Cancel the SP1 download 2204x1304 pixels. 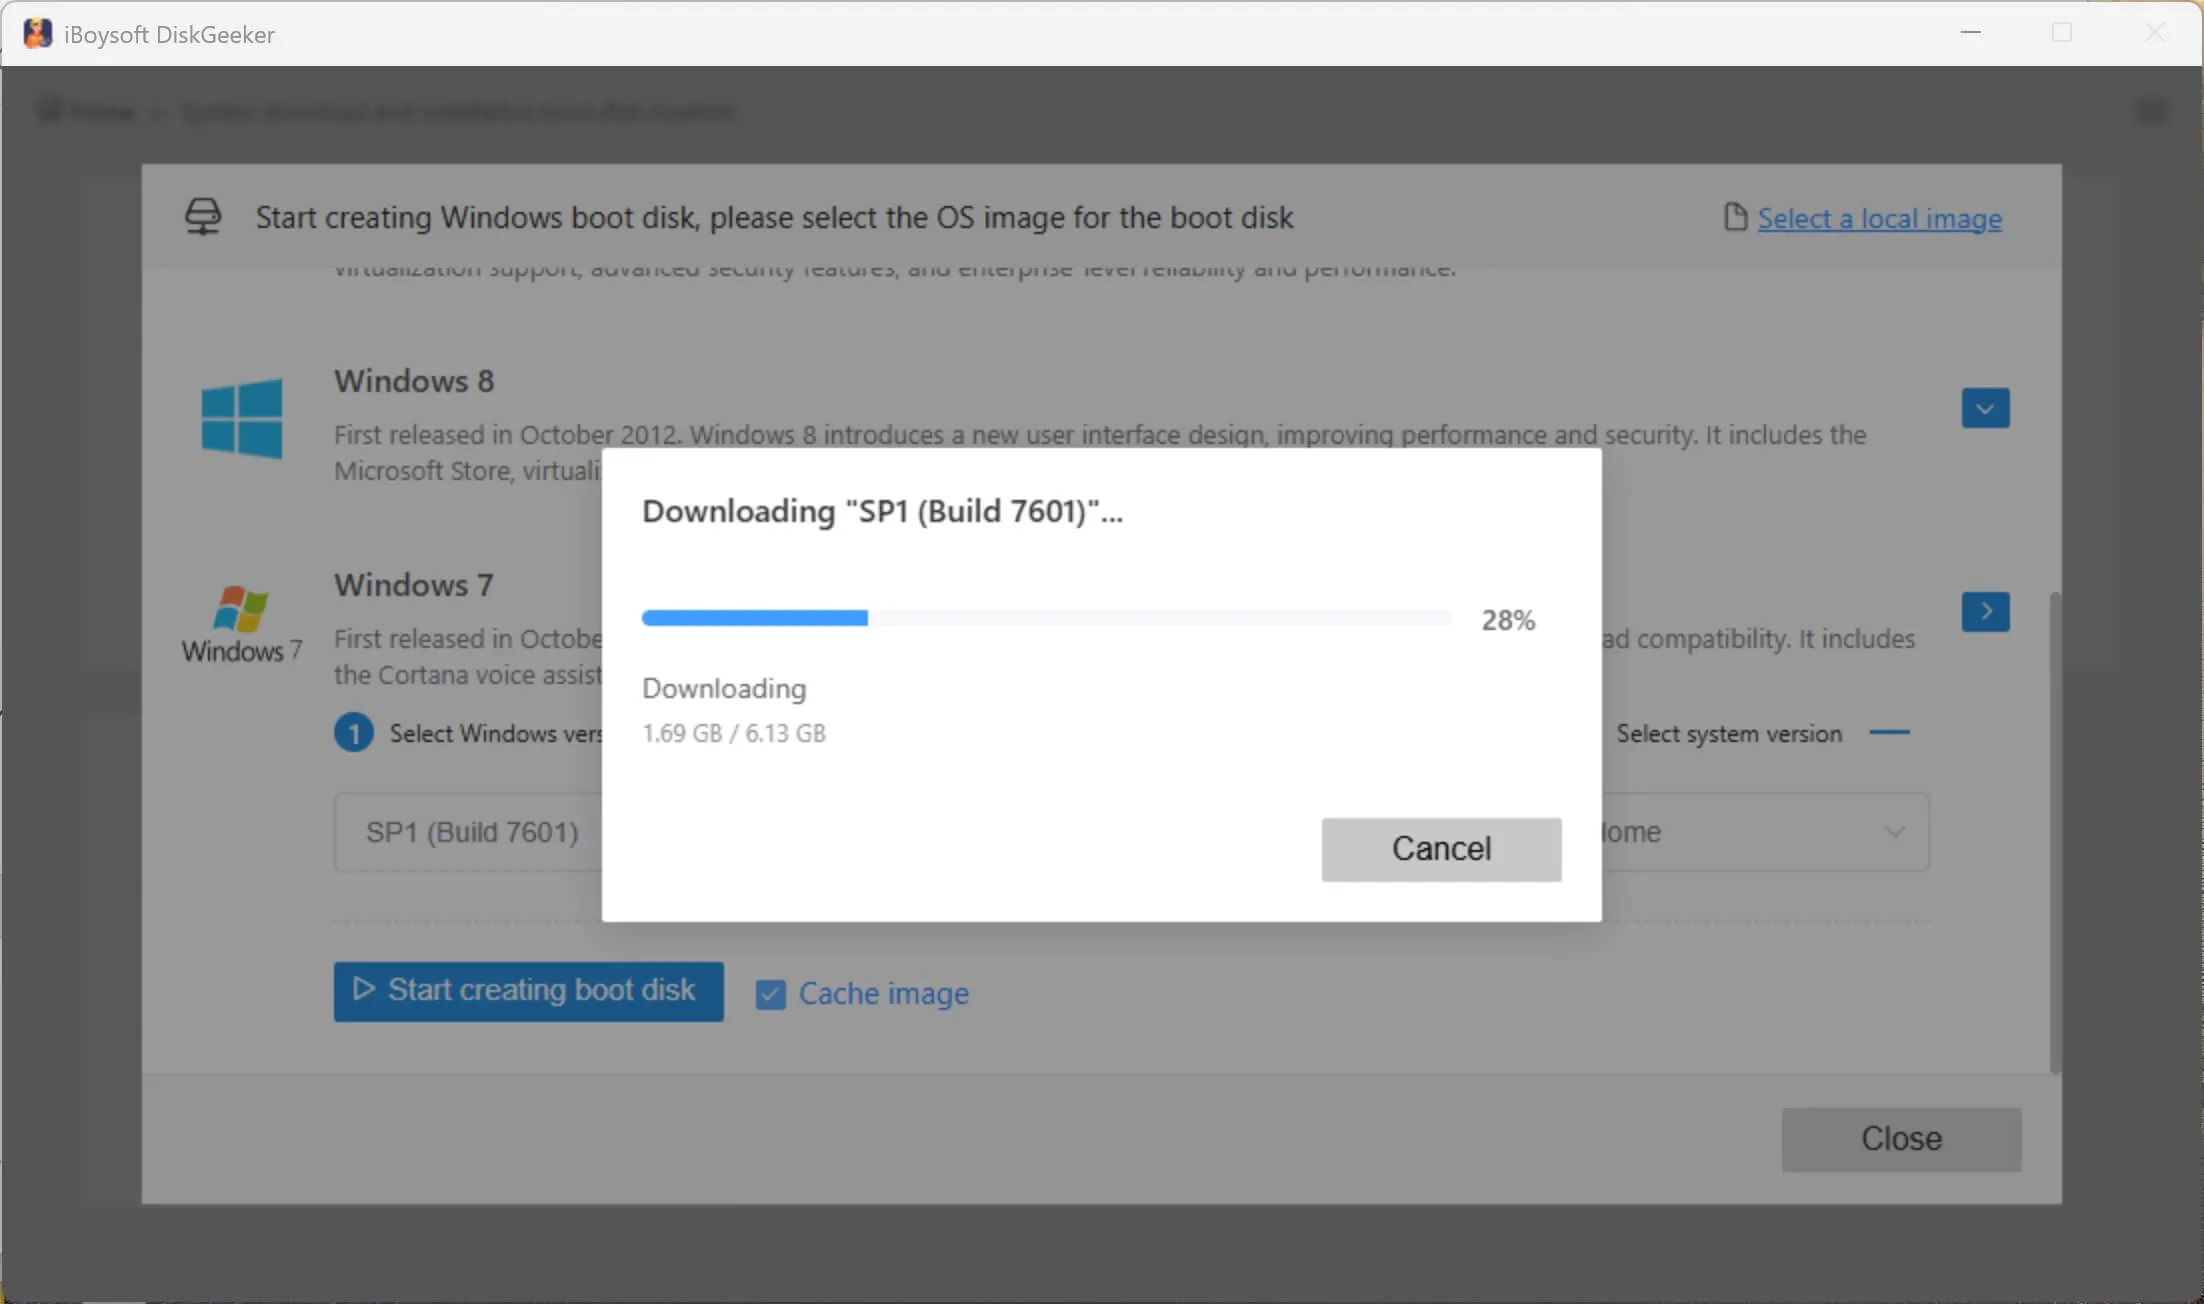tap(1440, 848)
